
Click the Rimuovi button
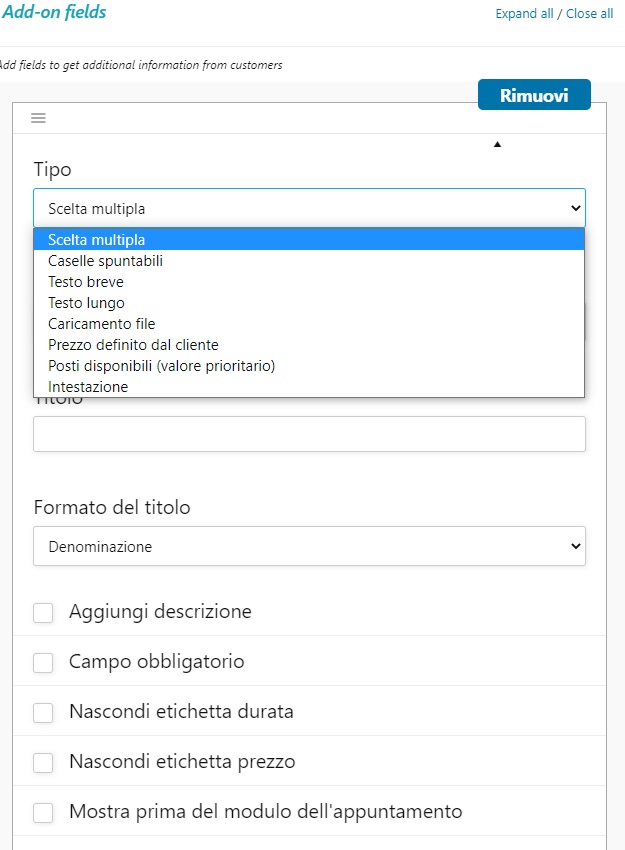point(534,95)
